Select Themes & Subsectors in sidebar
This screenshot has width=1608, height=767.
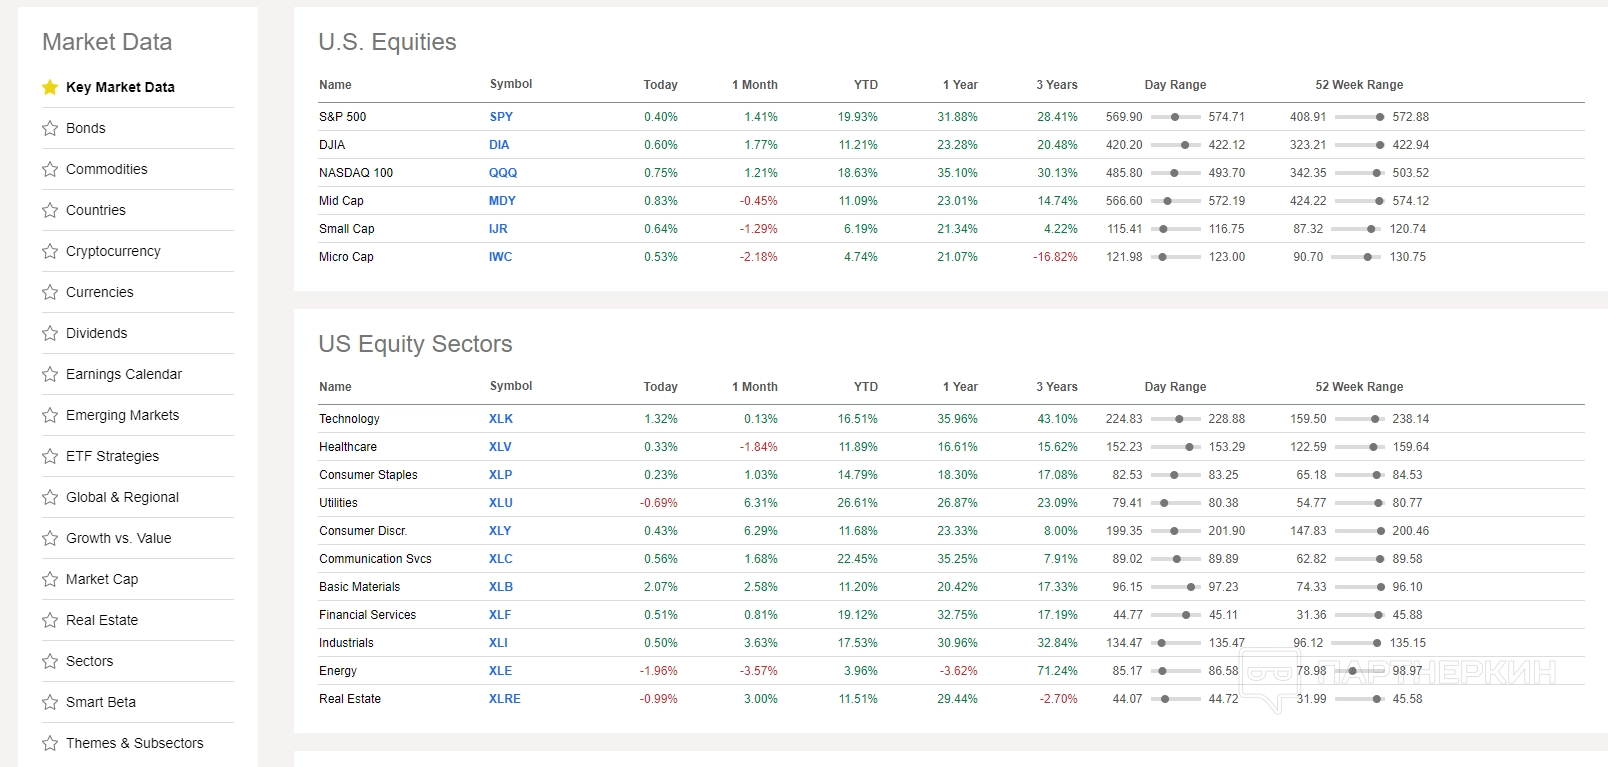pos(134,743)
